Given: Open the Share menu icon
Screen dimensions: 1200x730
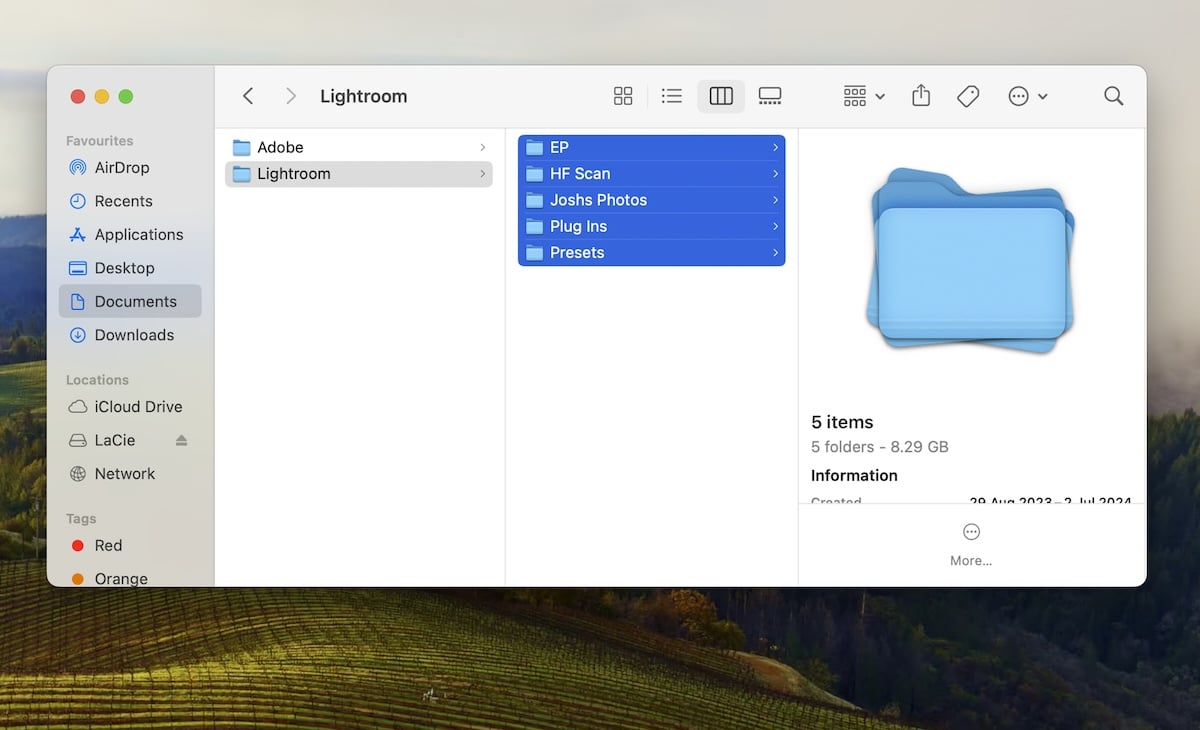Looking at the screenshot, I should click(921, 95).
